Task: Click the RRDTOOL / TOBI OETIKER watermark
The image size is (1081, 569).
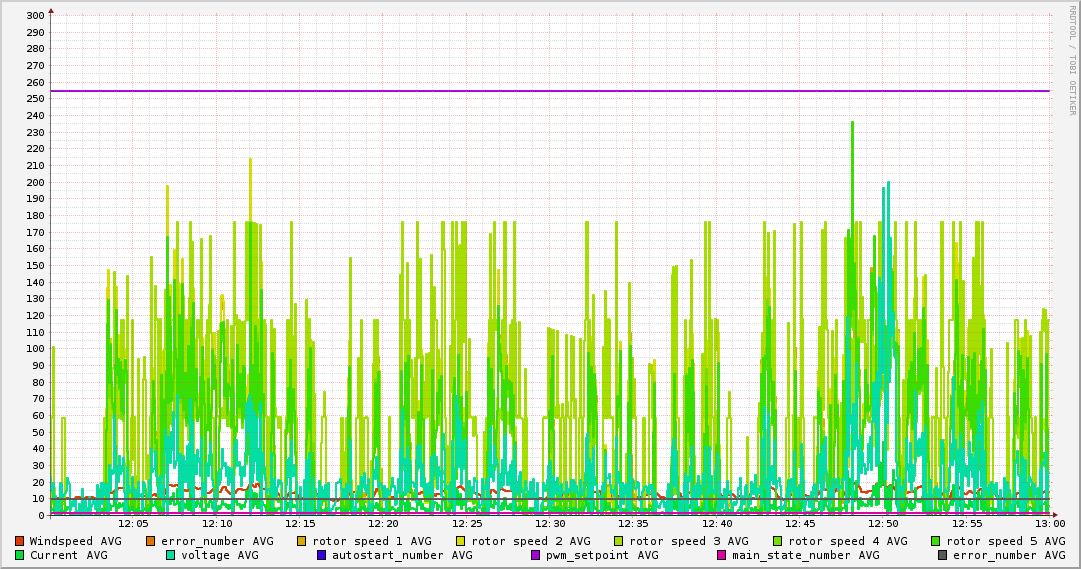Action: click(1071, 60)
